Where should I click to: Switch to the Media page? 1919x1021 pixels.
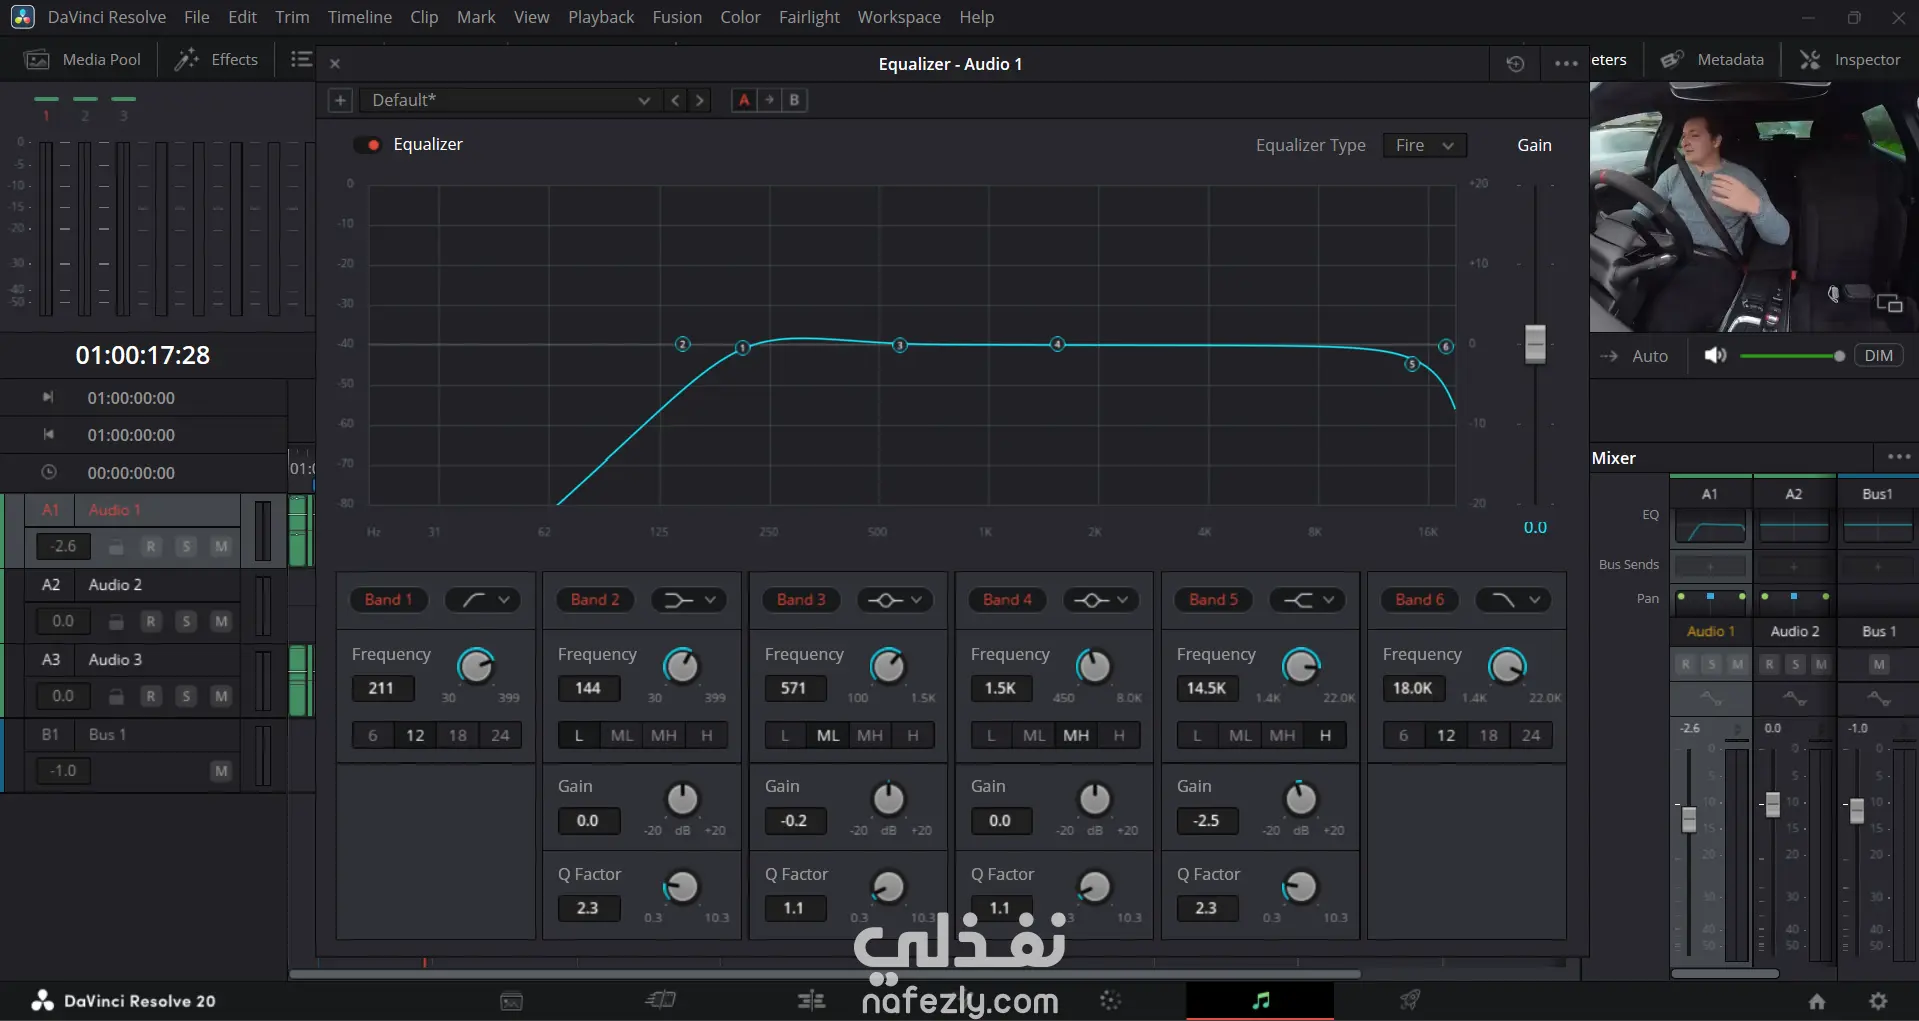coord(511,1001)
